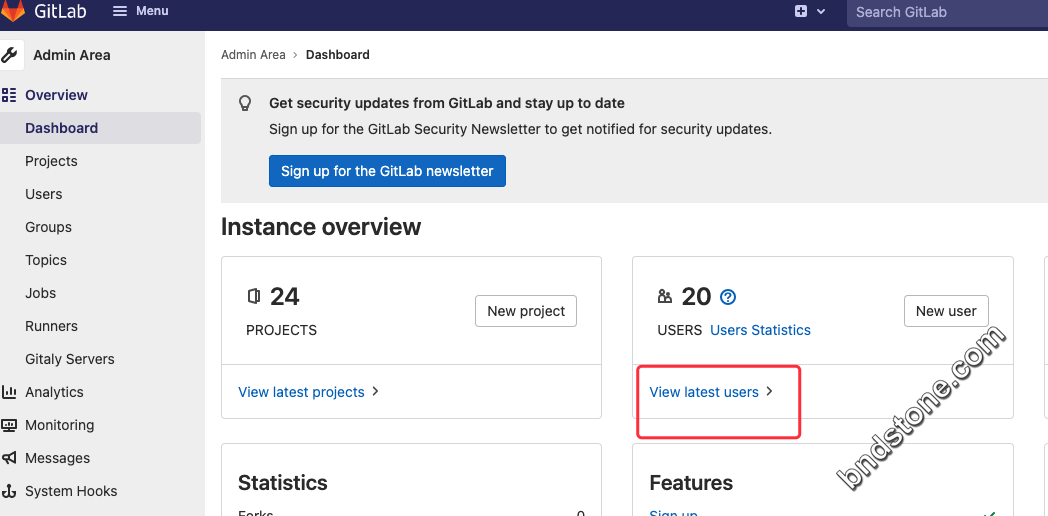Focus the Search GitLab field
The image size is (1048, 516).
pos(947,12)
